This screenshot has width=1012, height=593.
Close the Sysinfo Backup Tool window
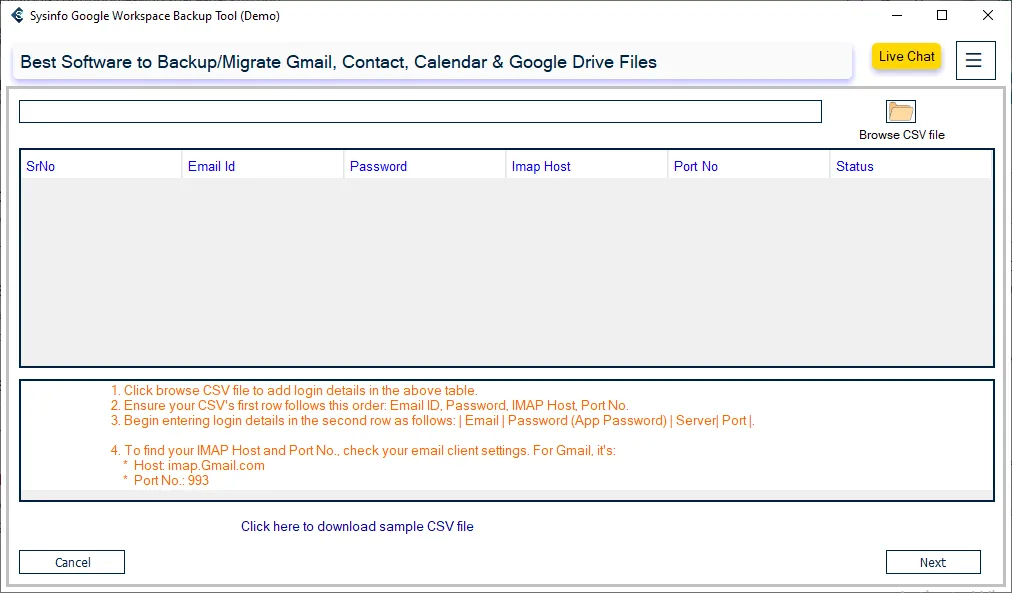(987, 15)
